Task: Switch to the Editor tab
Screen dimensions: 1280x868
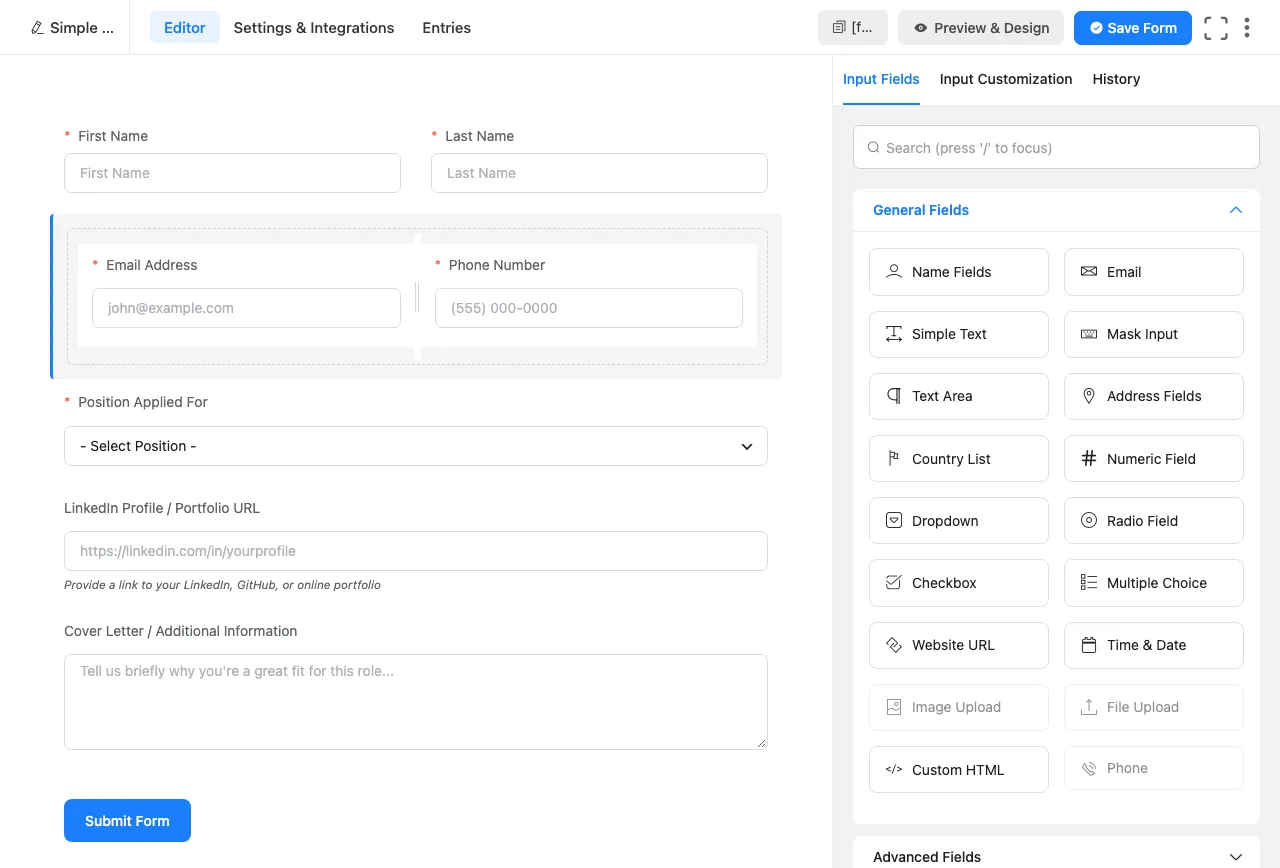Action: pos(185,28)
